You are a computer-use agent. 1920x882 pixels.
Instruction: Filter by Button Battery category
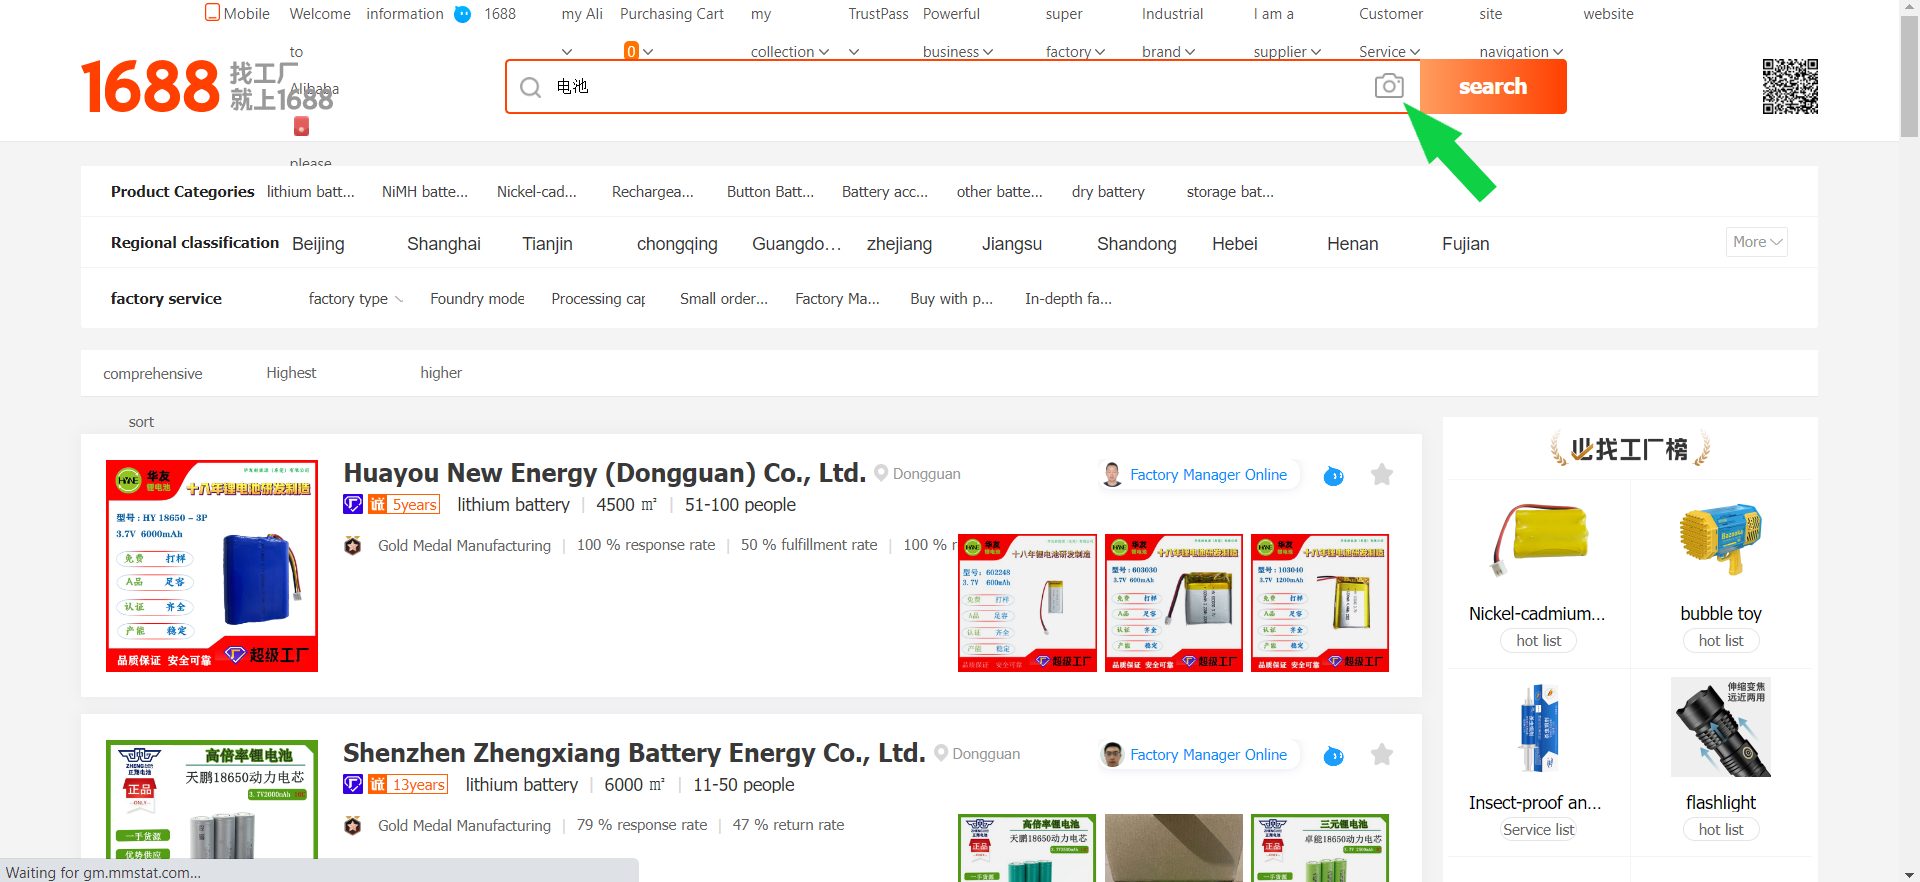(770, 192)
